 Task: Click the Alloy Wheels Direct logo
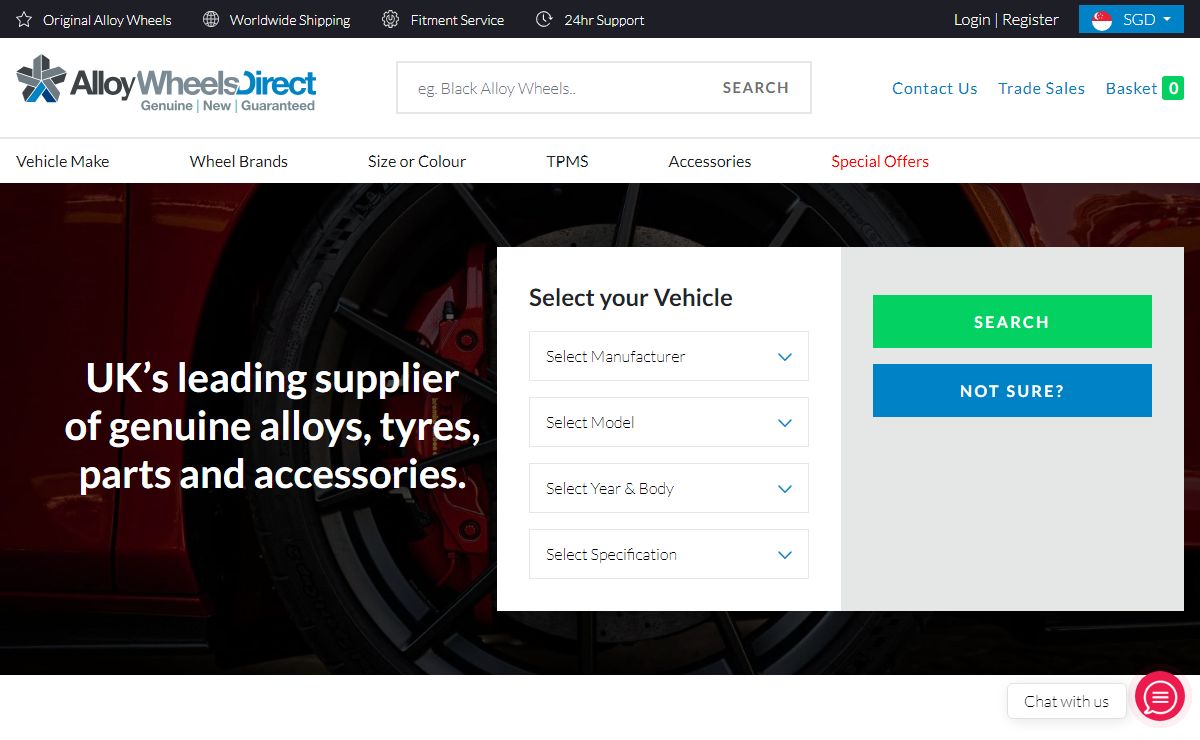tap(166, 85)
